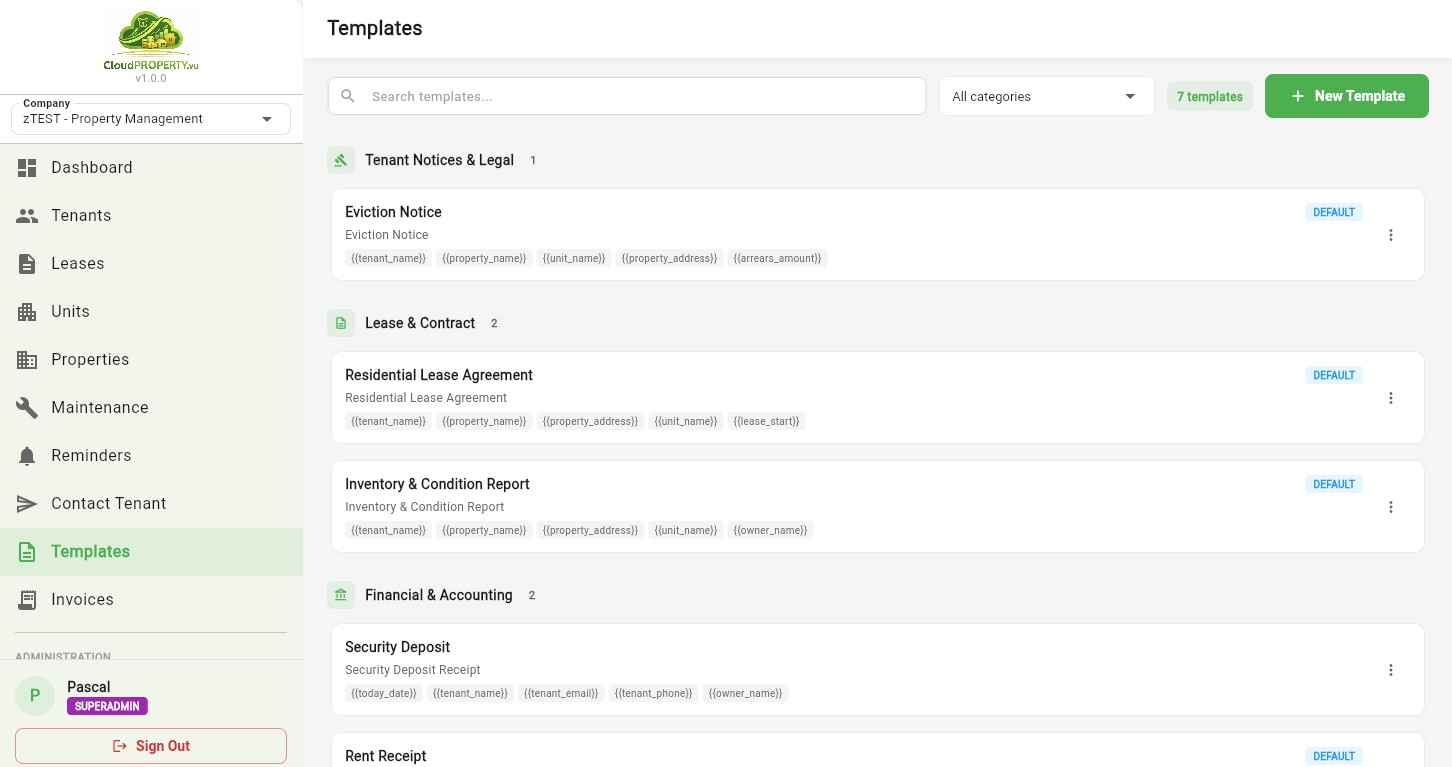Create a New Template
This screenshot has width=1452, height=767.
[x=1346, y=96]
